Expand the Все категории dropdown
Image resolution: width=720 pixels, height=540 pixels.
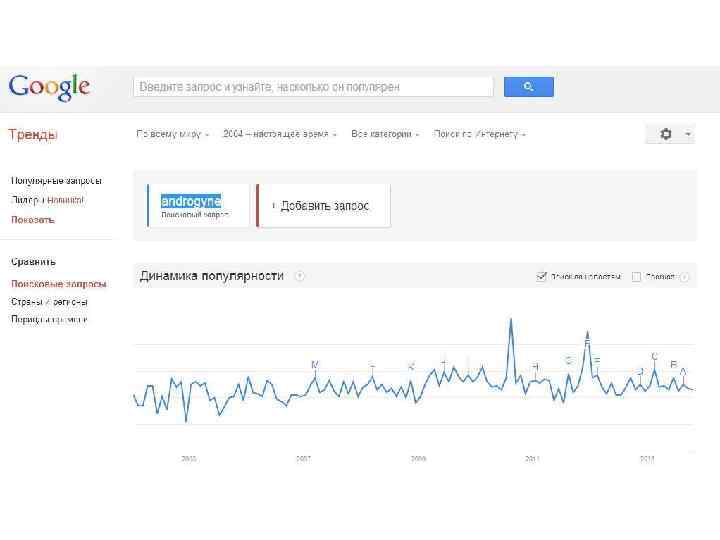tap(385, 134)
